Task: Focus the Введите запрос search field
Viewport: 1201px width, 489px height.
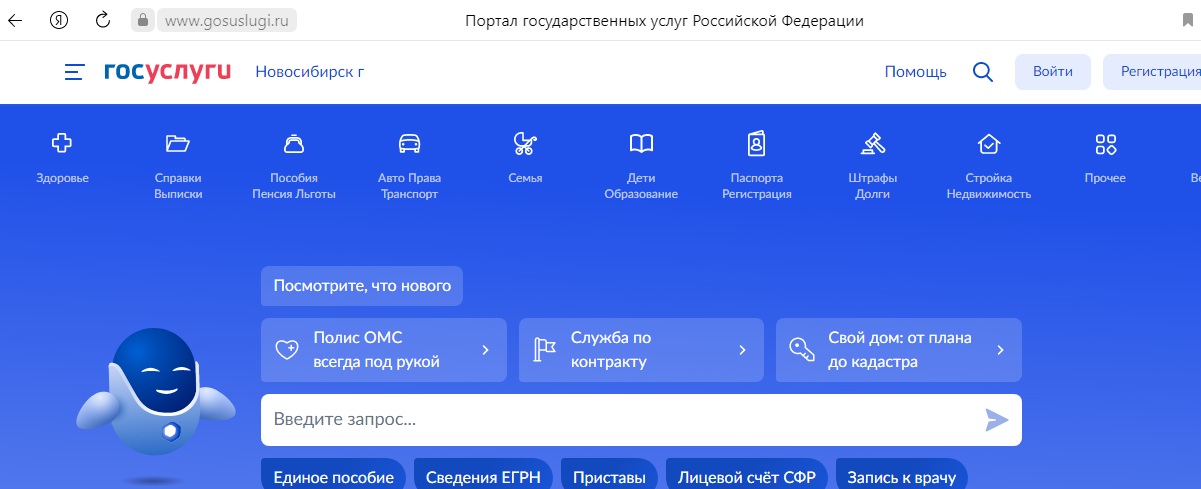Action: pyautogui.click(x=641, y=420)
